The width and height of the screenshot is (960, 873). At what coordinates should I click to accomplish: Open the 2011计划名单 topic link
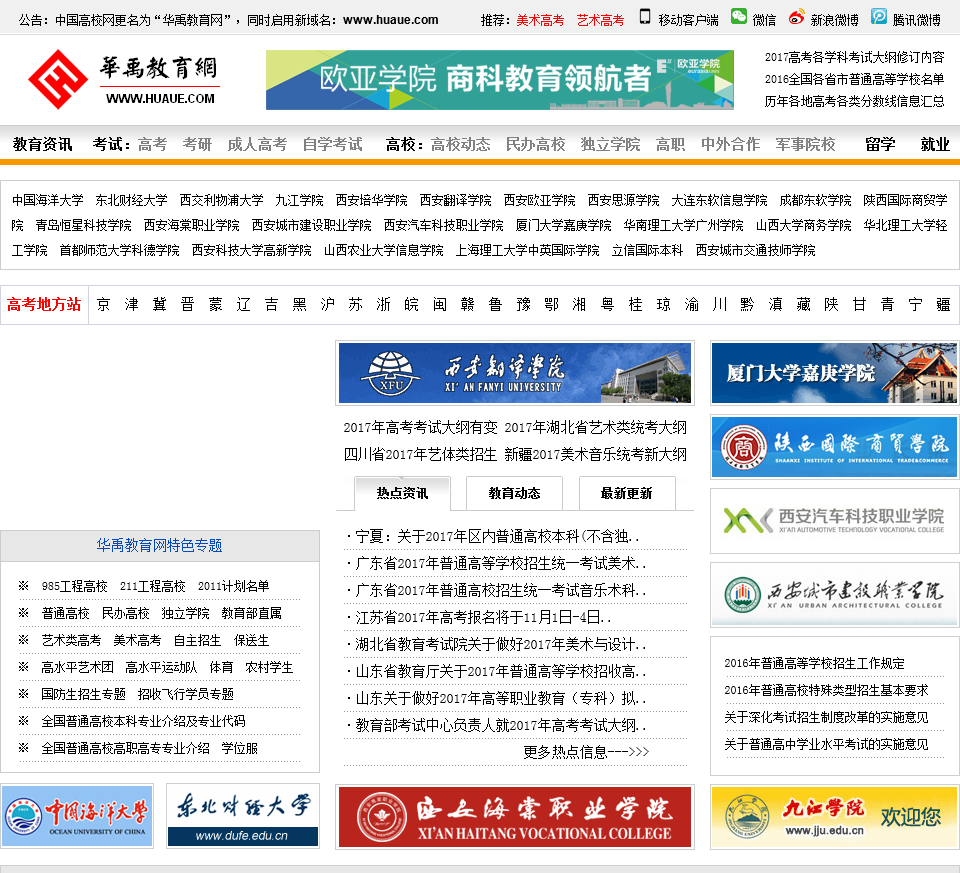pos(233,586)
